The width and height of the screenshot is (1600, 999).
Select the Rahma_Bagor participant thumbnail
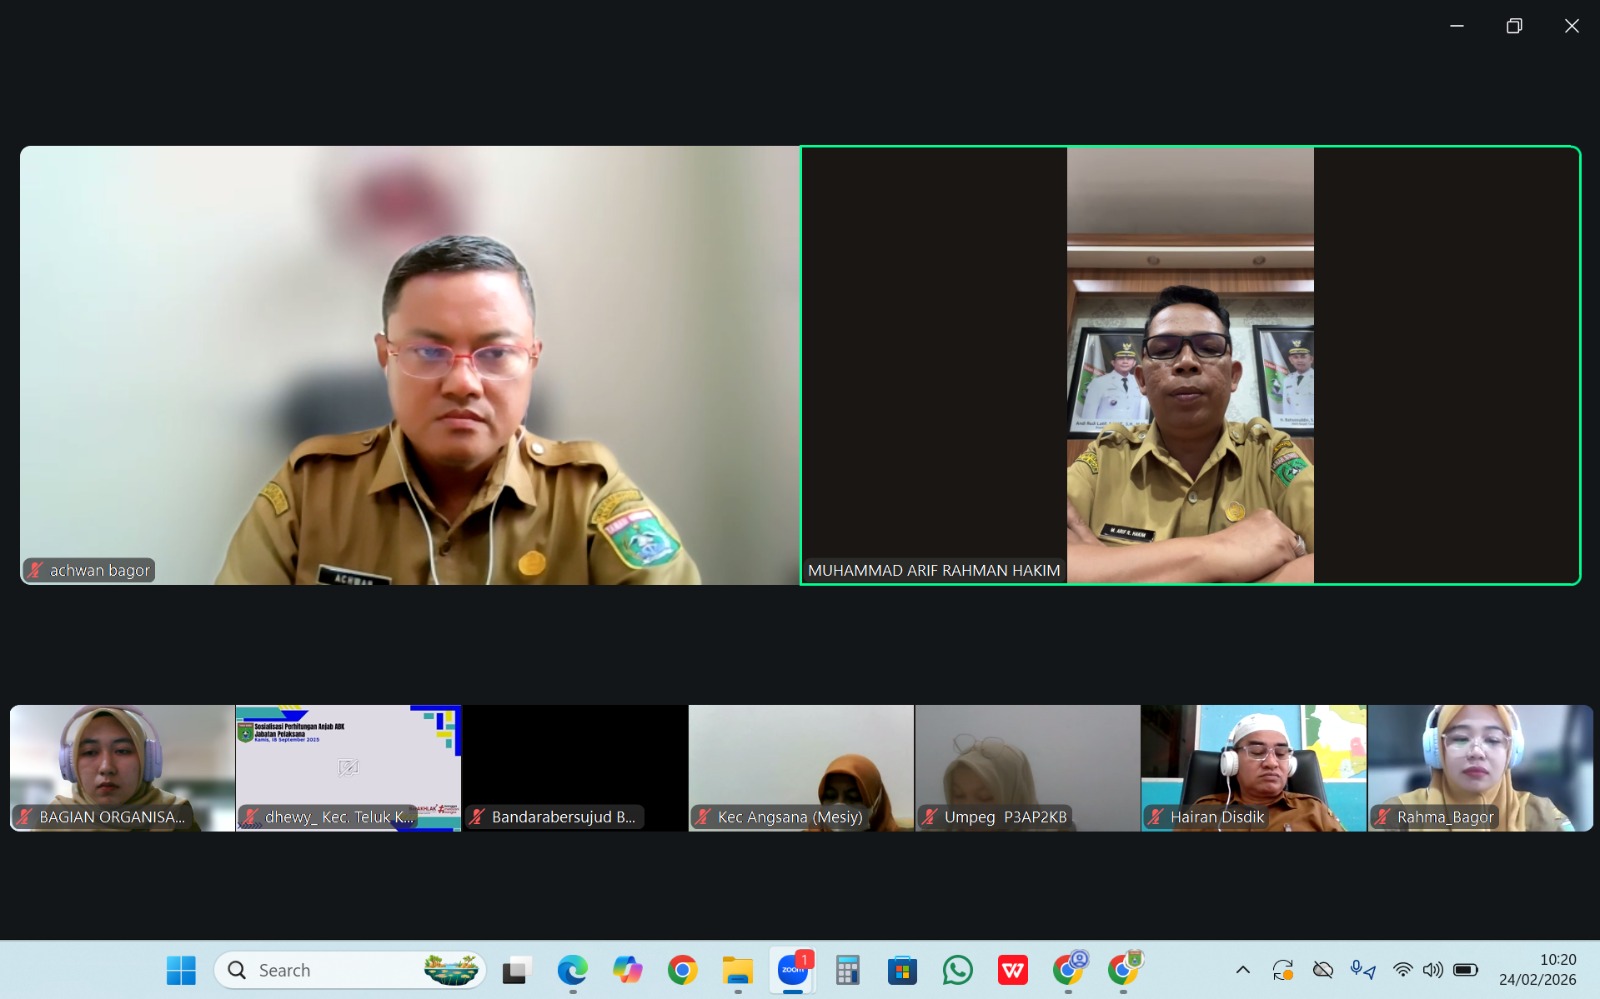1481,768
